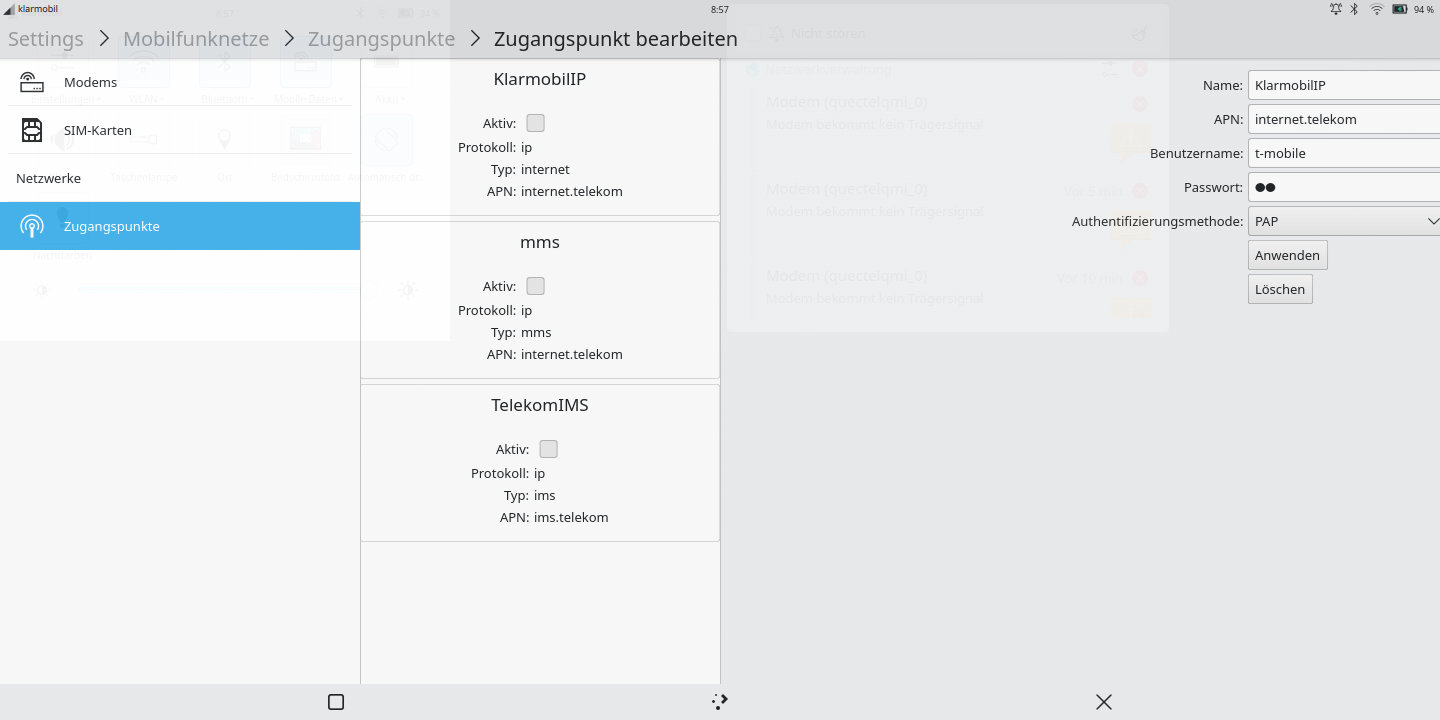The width and height of the screenshot is (1440, 720).
Task: Click the APN text field
Action: [1344, 119]
